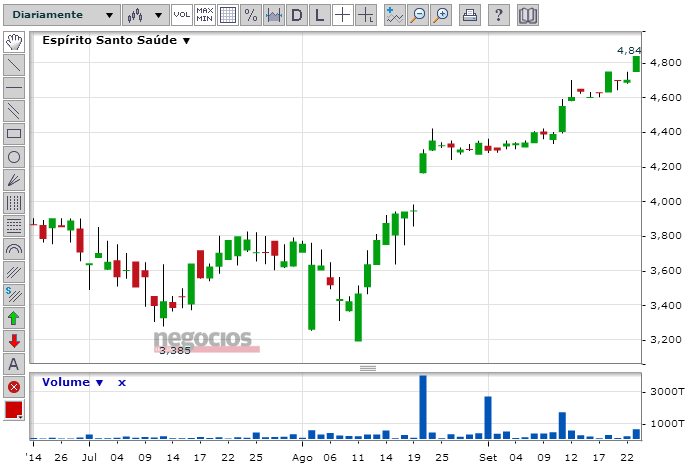Enable the crosshair with L marker tool
695x468 pixels.
366,15
